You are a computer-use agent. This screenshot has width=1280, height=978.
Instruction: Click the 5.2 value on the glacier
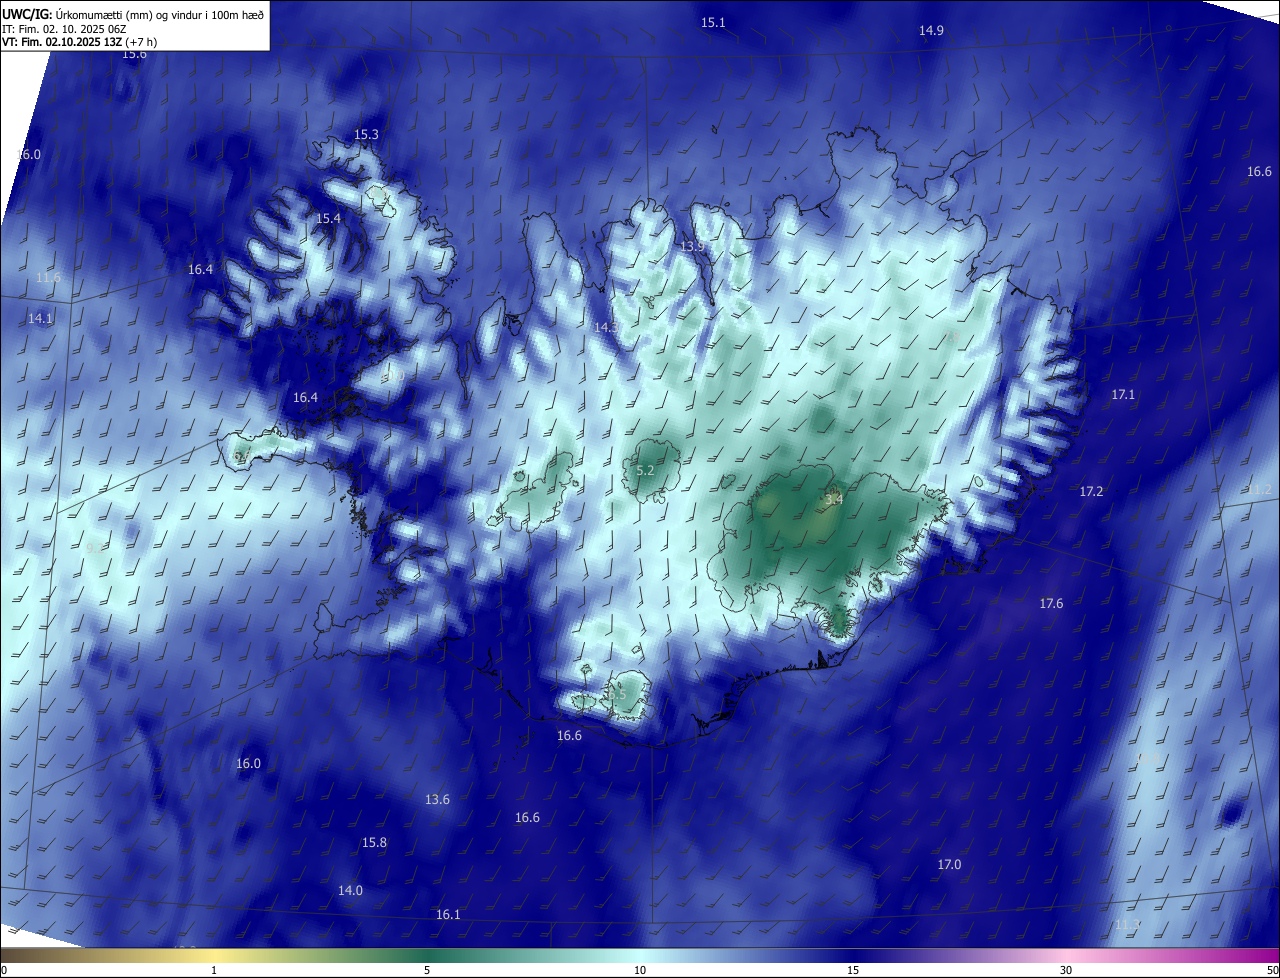point(645,471)
